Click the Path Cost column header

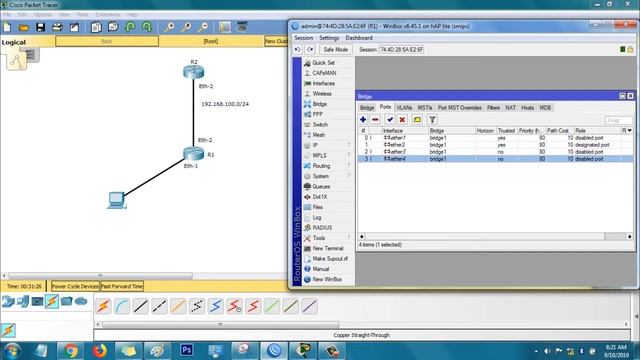pyautogui.click(x=560, y=131)
